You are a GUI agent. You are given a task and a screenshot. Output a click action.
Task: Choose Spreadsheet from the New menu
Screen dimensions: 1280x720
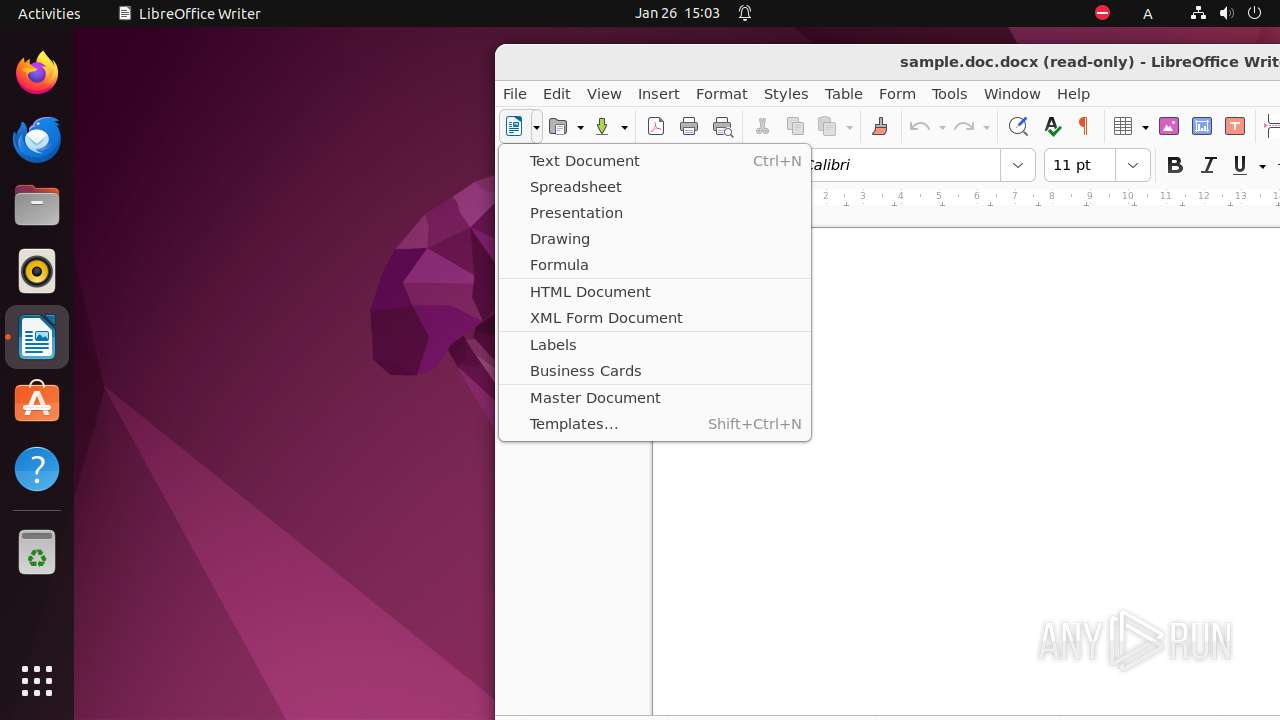click(654, 186)
